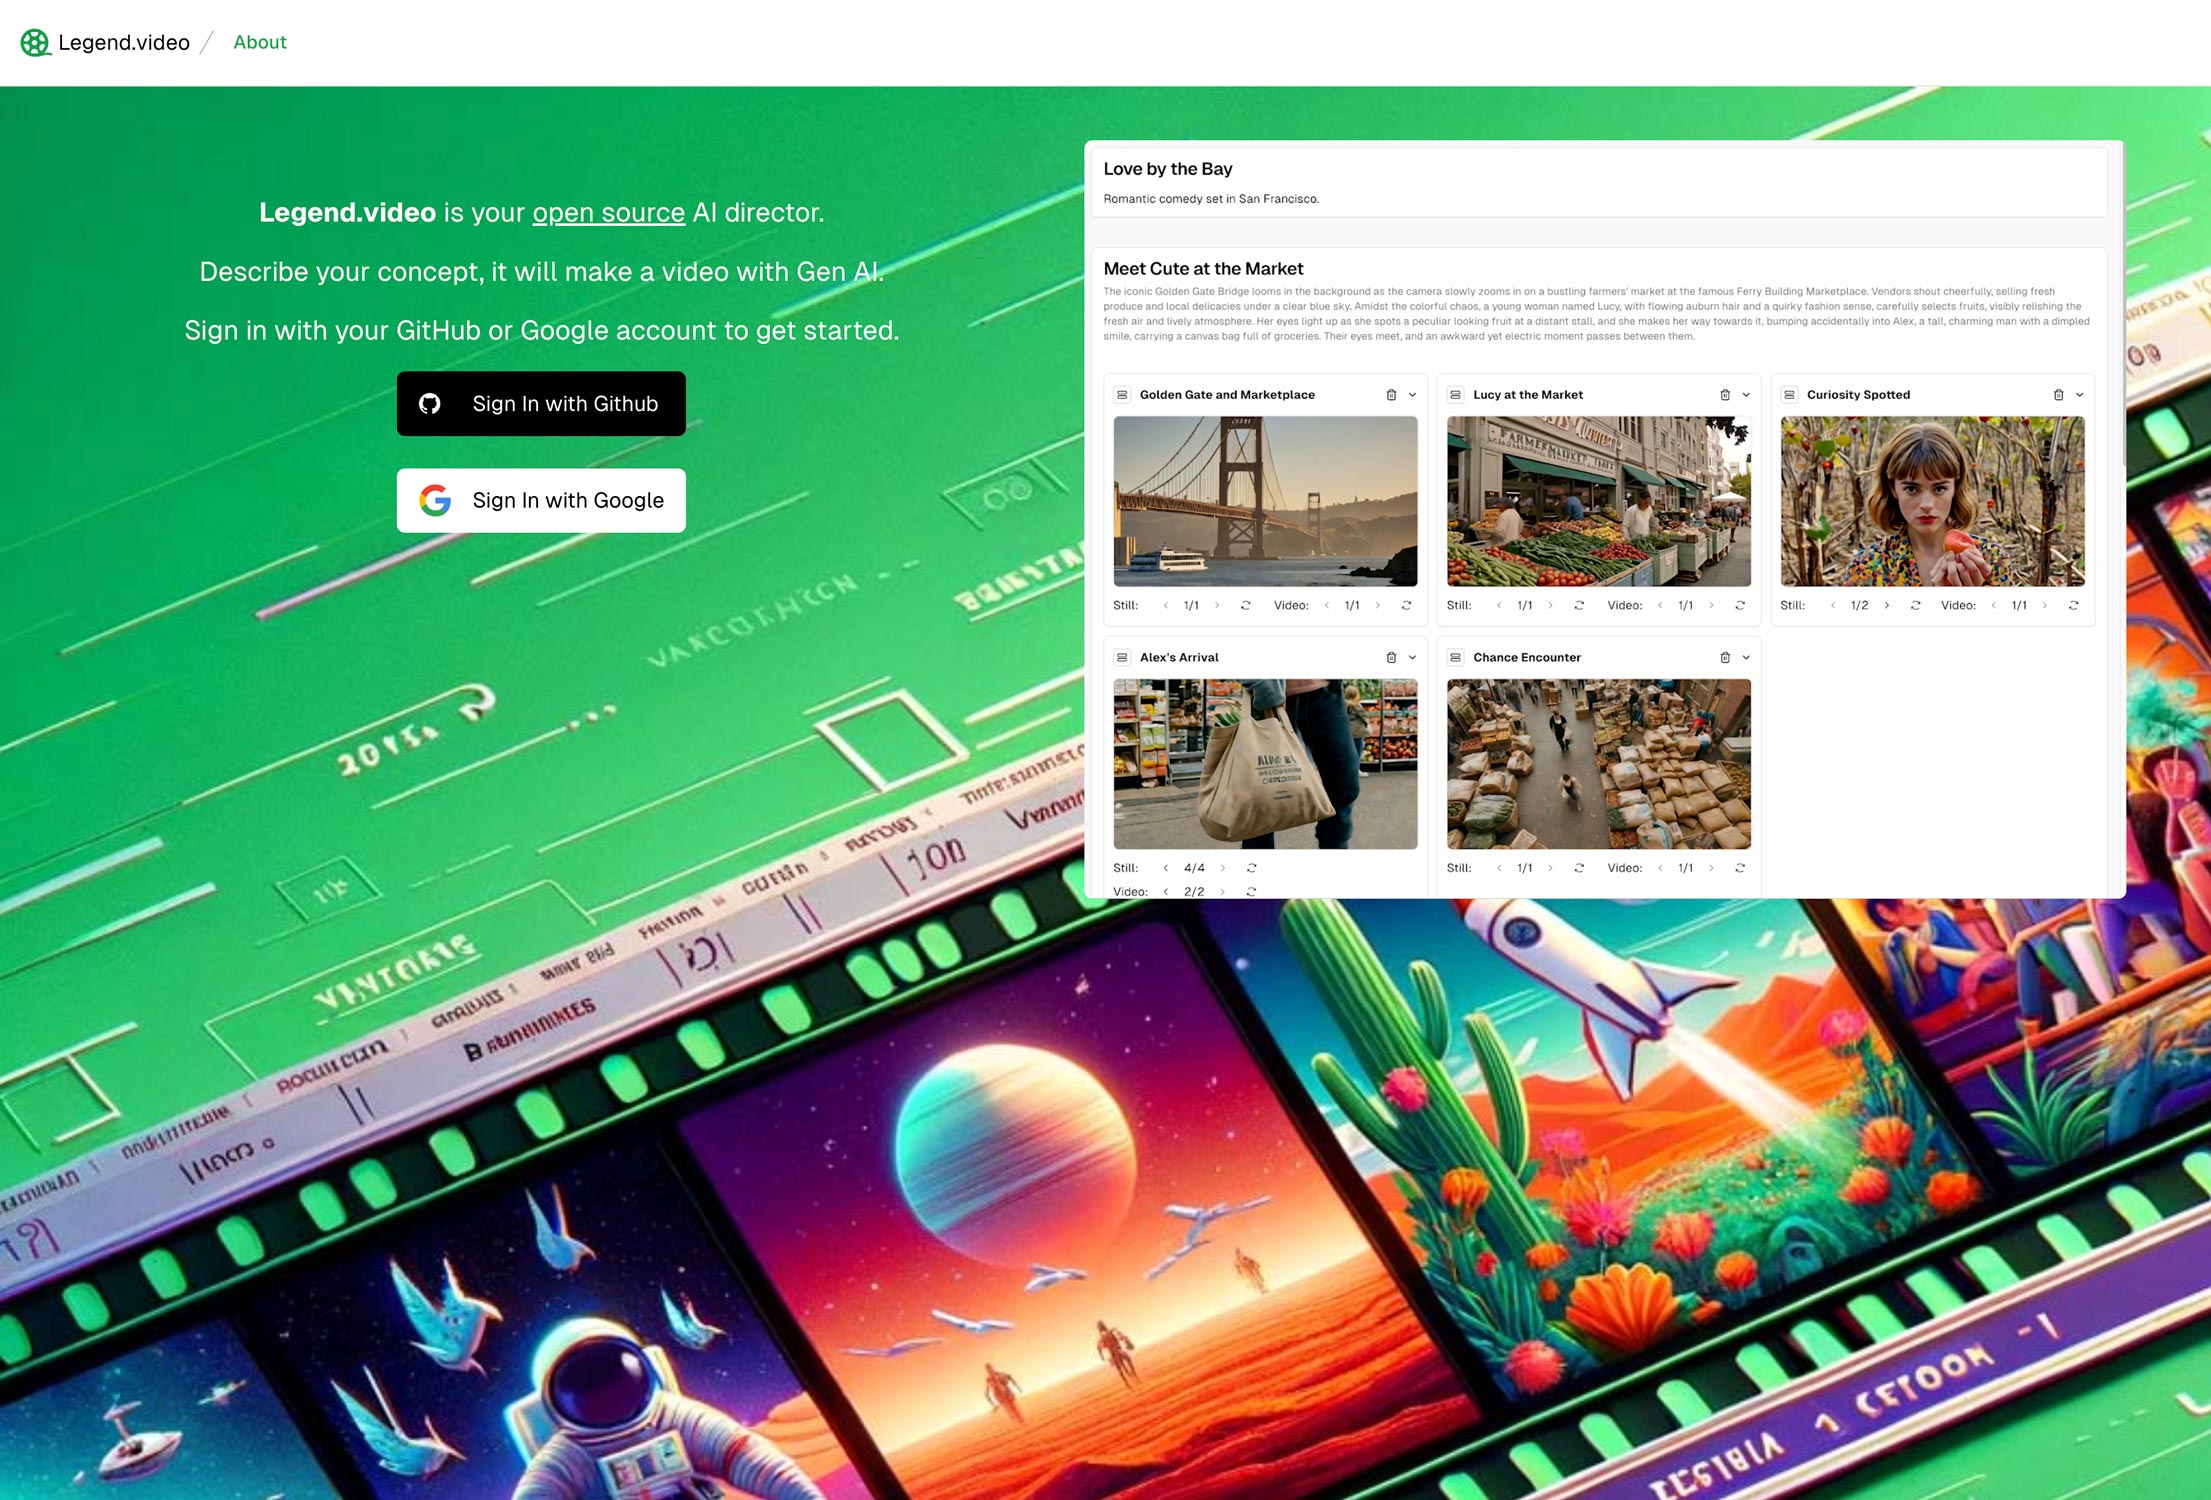Sign in with Google button
Screen dimensions: 2211x1500
pos(541,500)
